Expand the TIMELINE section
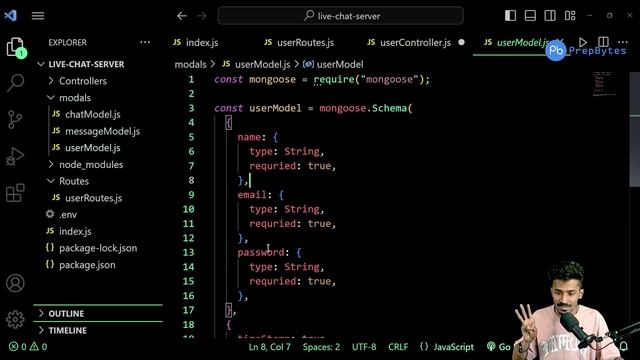The image size is (640, 360). click(x=67, y=331)
